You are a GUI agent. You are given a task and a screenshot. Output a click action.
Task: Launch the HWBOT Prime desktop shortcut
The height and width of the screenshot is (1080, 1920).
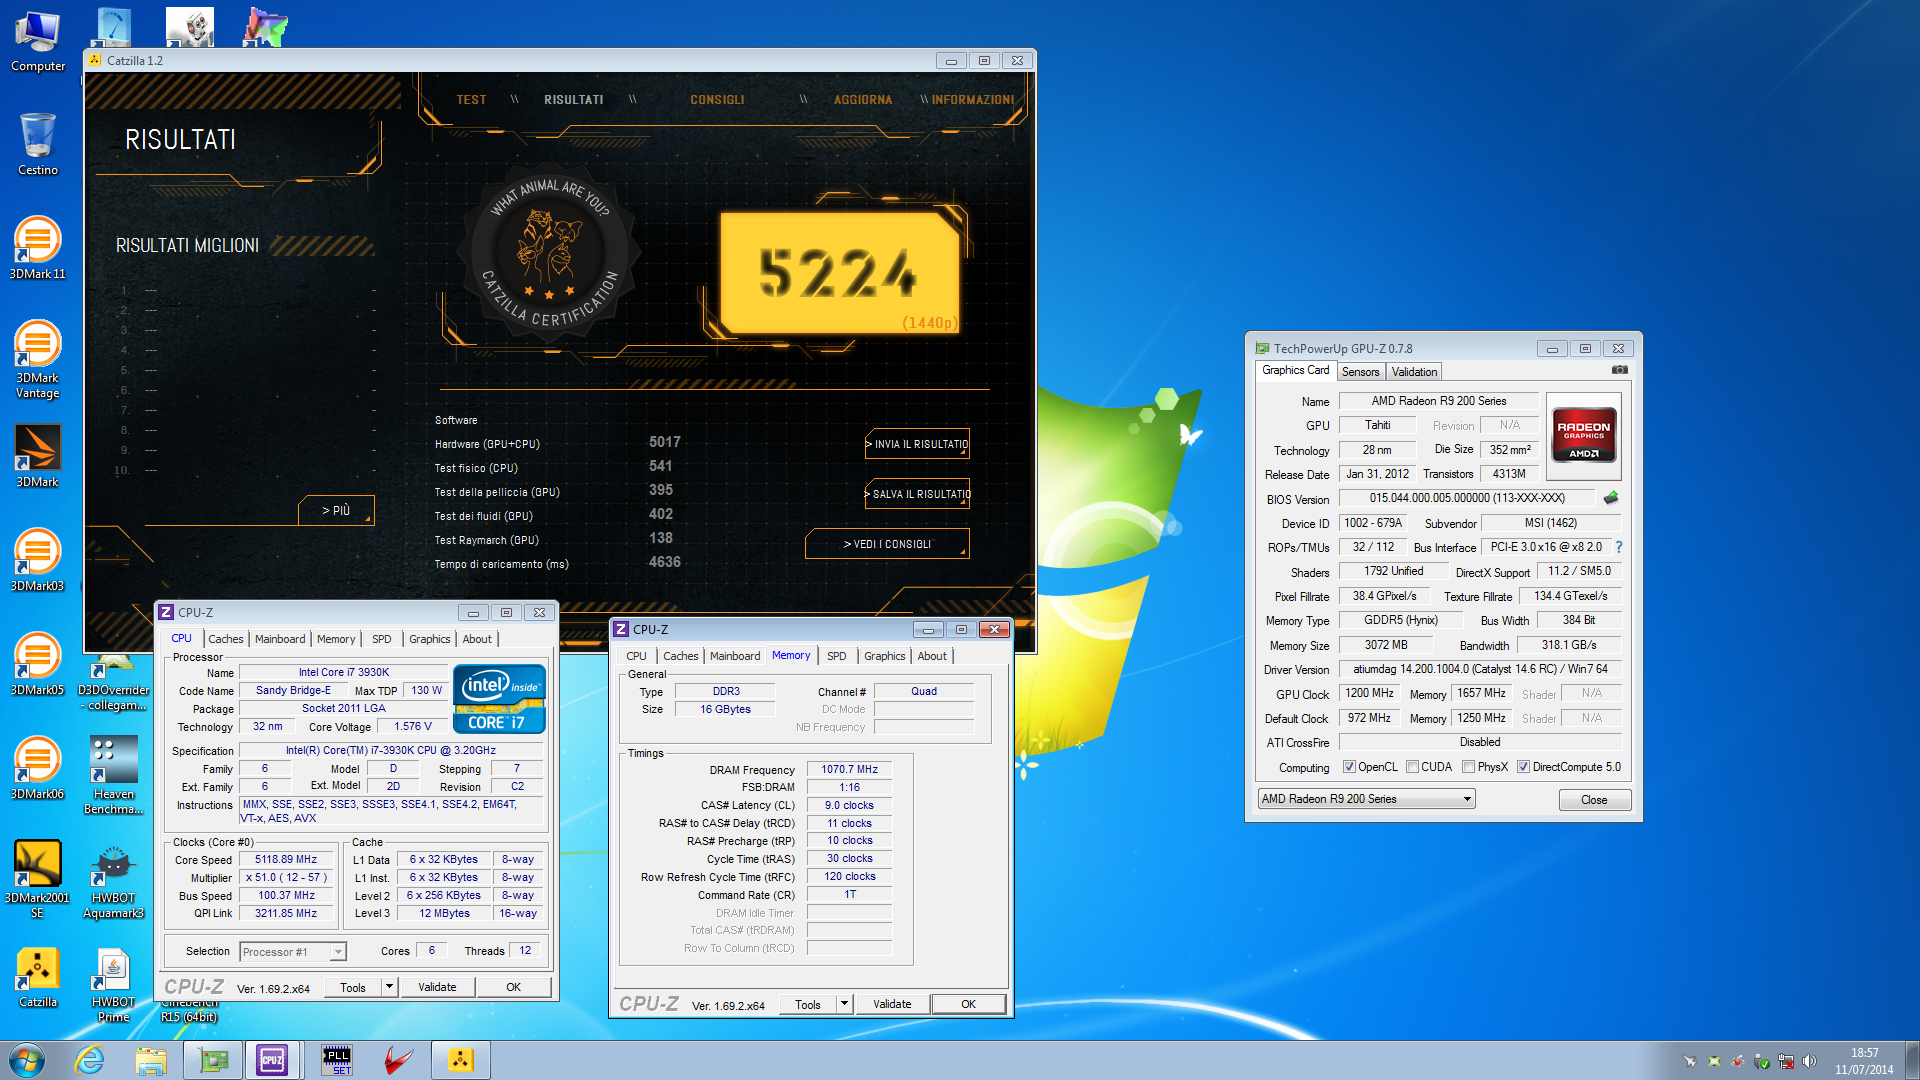point(114,984)
